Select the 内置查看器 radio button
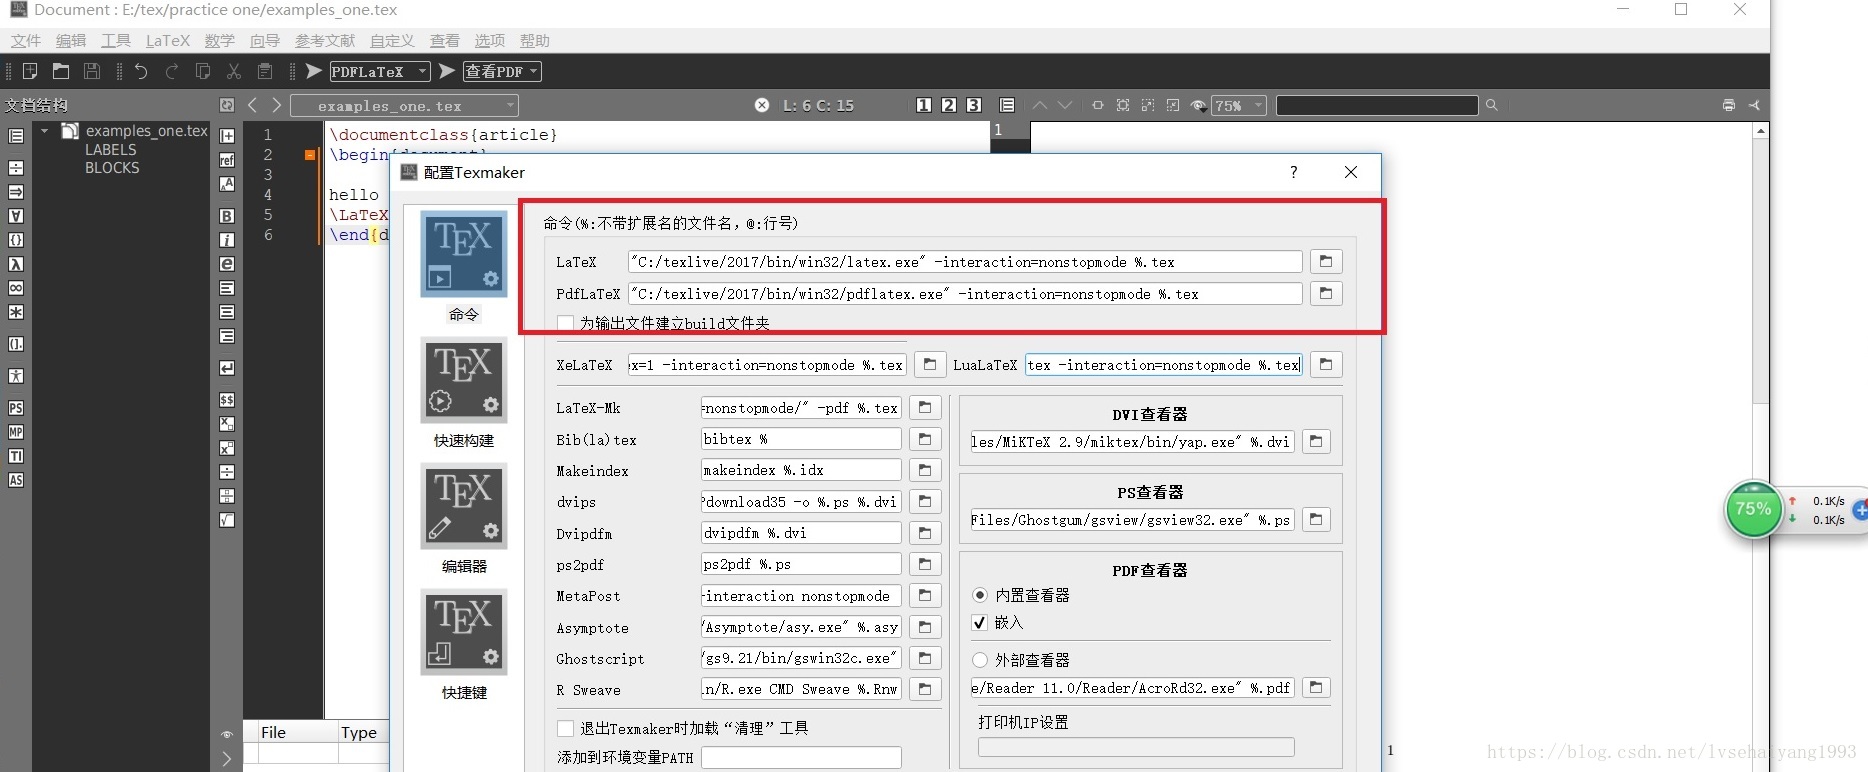The image size is (1868, 772). pos(980,595)
